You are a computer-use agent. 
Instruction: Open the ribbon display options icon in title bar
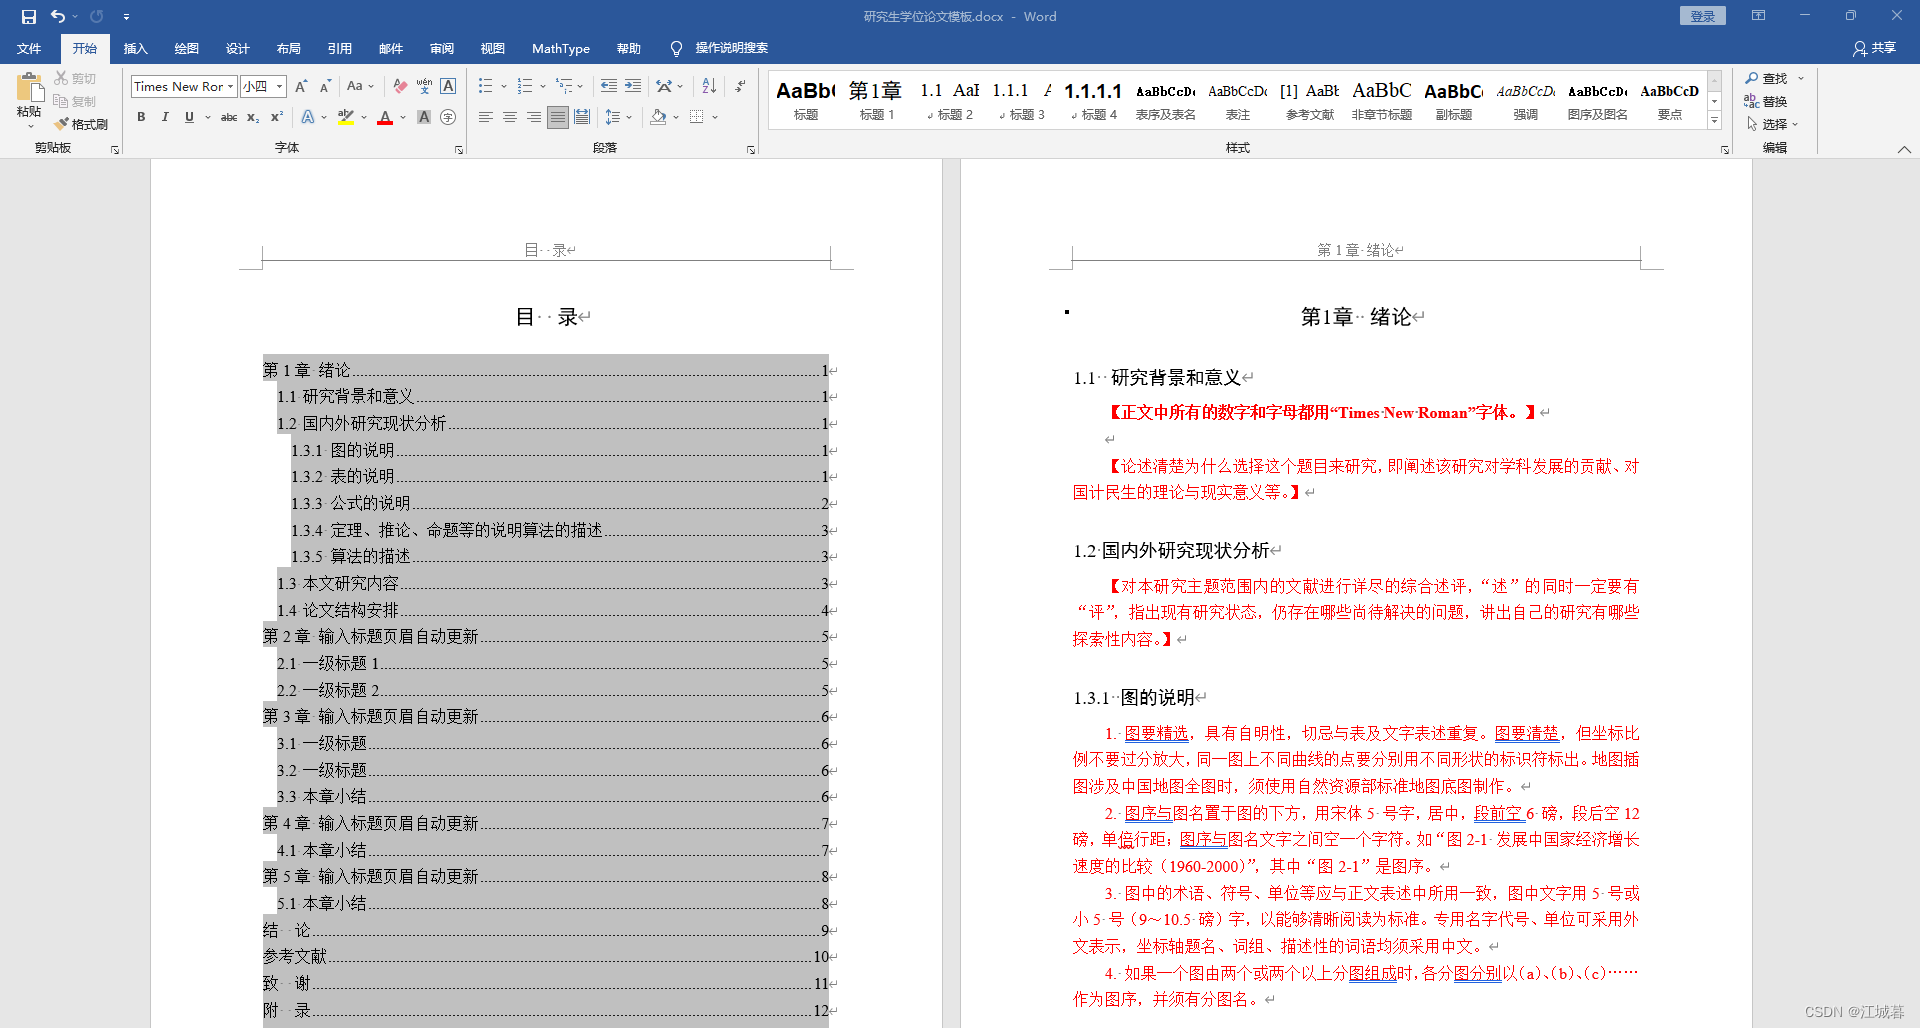click(1758, 16)
